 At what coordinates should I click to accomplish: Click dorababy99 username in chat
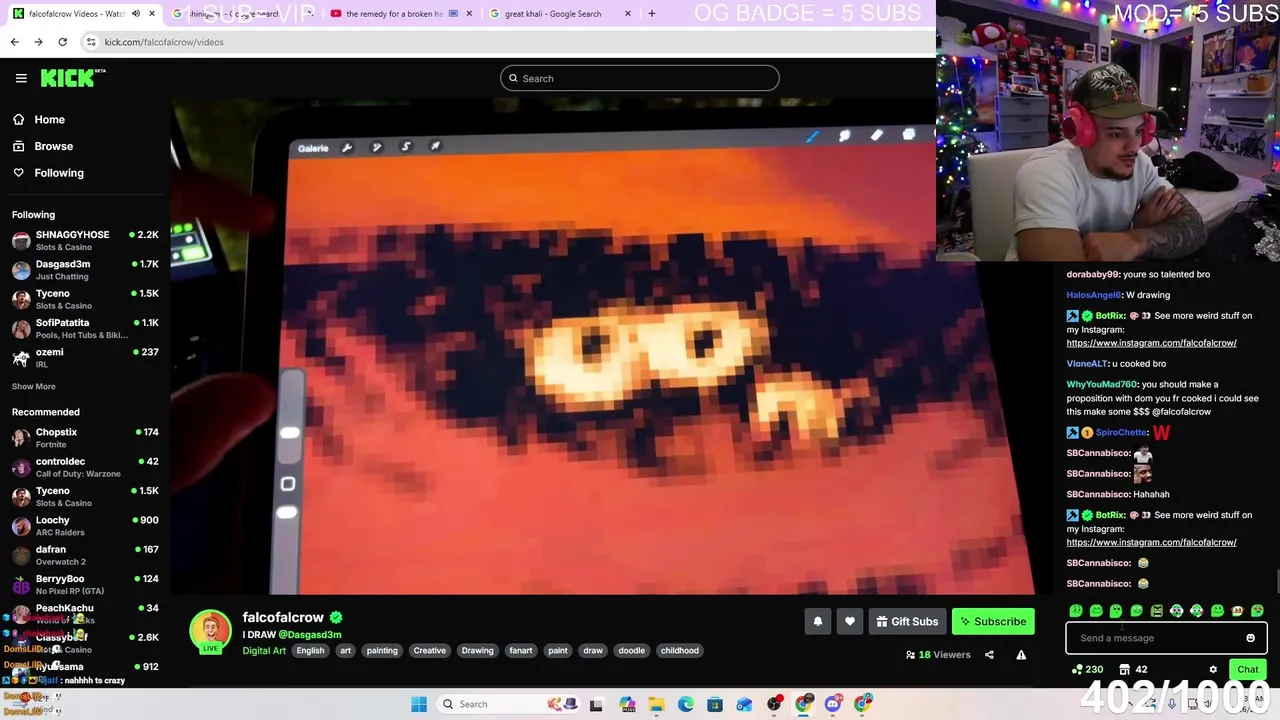[1092, 274]
